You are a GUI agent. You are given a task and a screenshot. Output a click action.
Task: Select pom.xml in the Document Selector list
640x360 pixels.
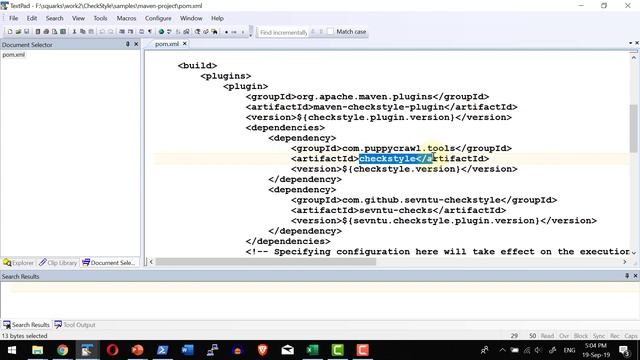point(13,55)
